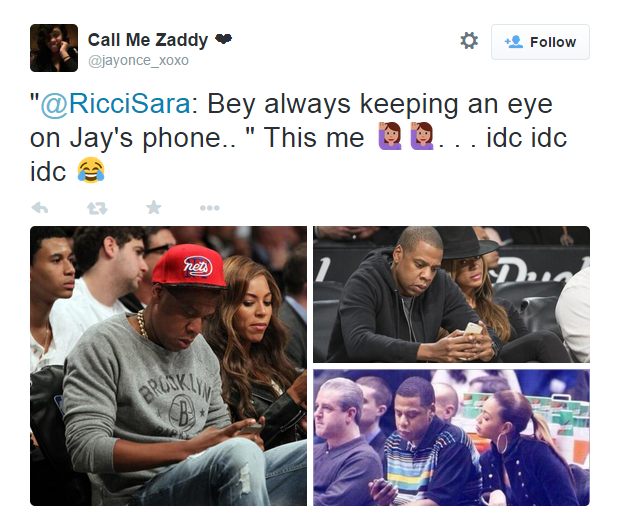Enlarge the photo with the red Nets cap
This screenshot has width=617, height=515.
point(168,366)
